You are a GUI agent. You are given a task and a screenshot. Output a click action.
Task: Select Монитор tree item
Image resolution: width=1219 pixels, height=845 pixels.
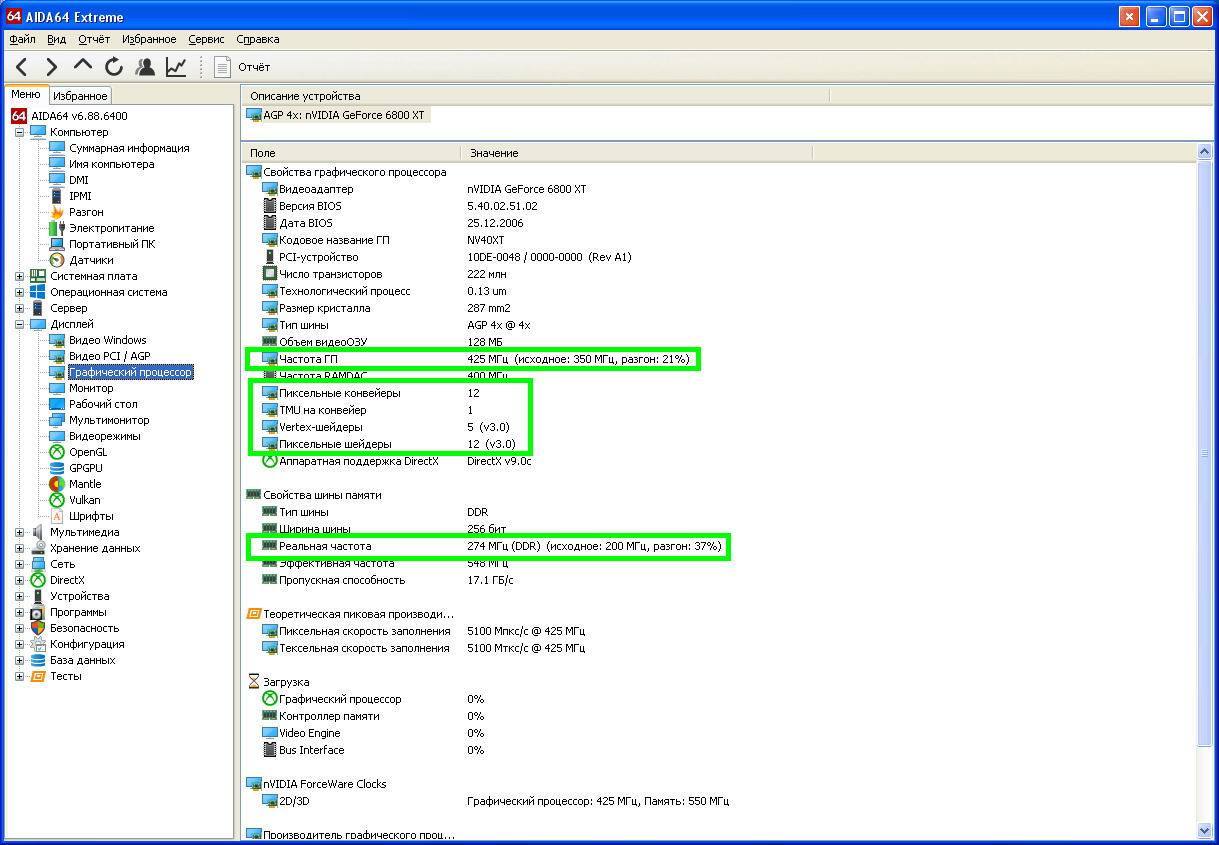(91, 388)
